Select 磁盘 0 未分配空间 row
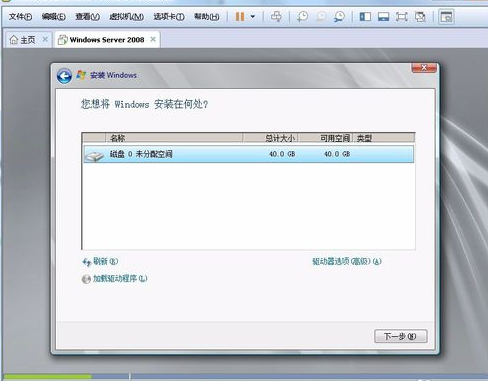Screen dimensions: 488x381 (249, 154)
